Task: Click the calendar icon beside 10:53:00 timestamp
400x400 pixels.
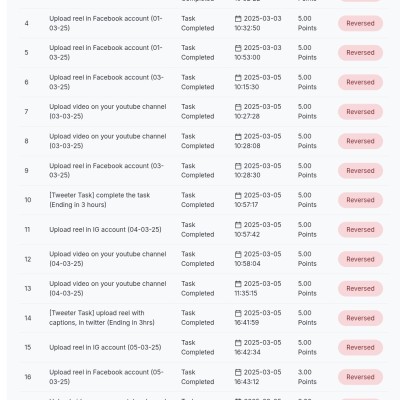Action: click(238, 48)
